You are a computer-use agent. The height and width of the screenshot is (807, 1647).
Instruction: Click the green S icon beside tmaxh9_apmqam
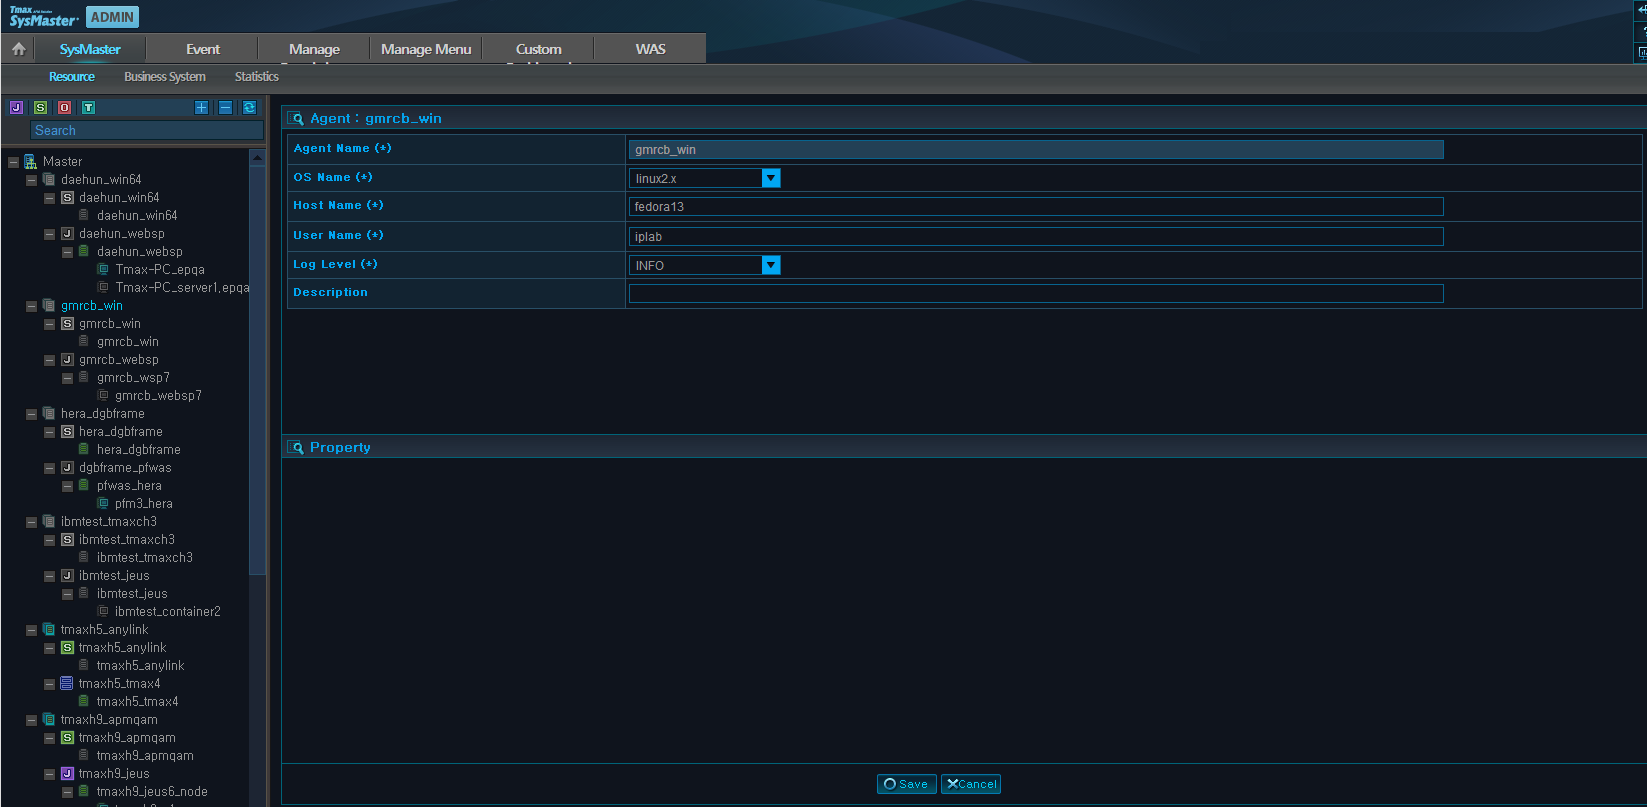click(67, 738)
